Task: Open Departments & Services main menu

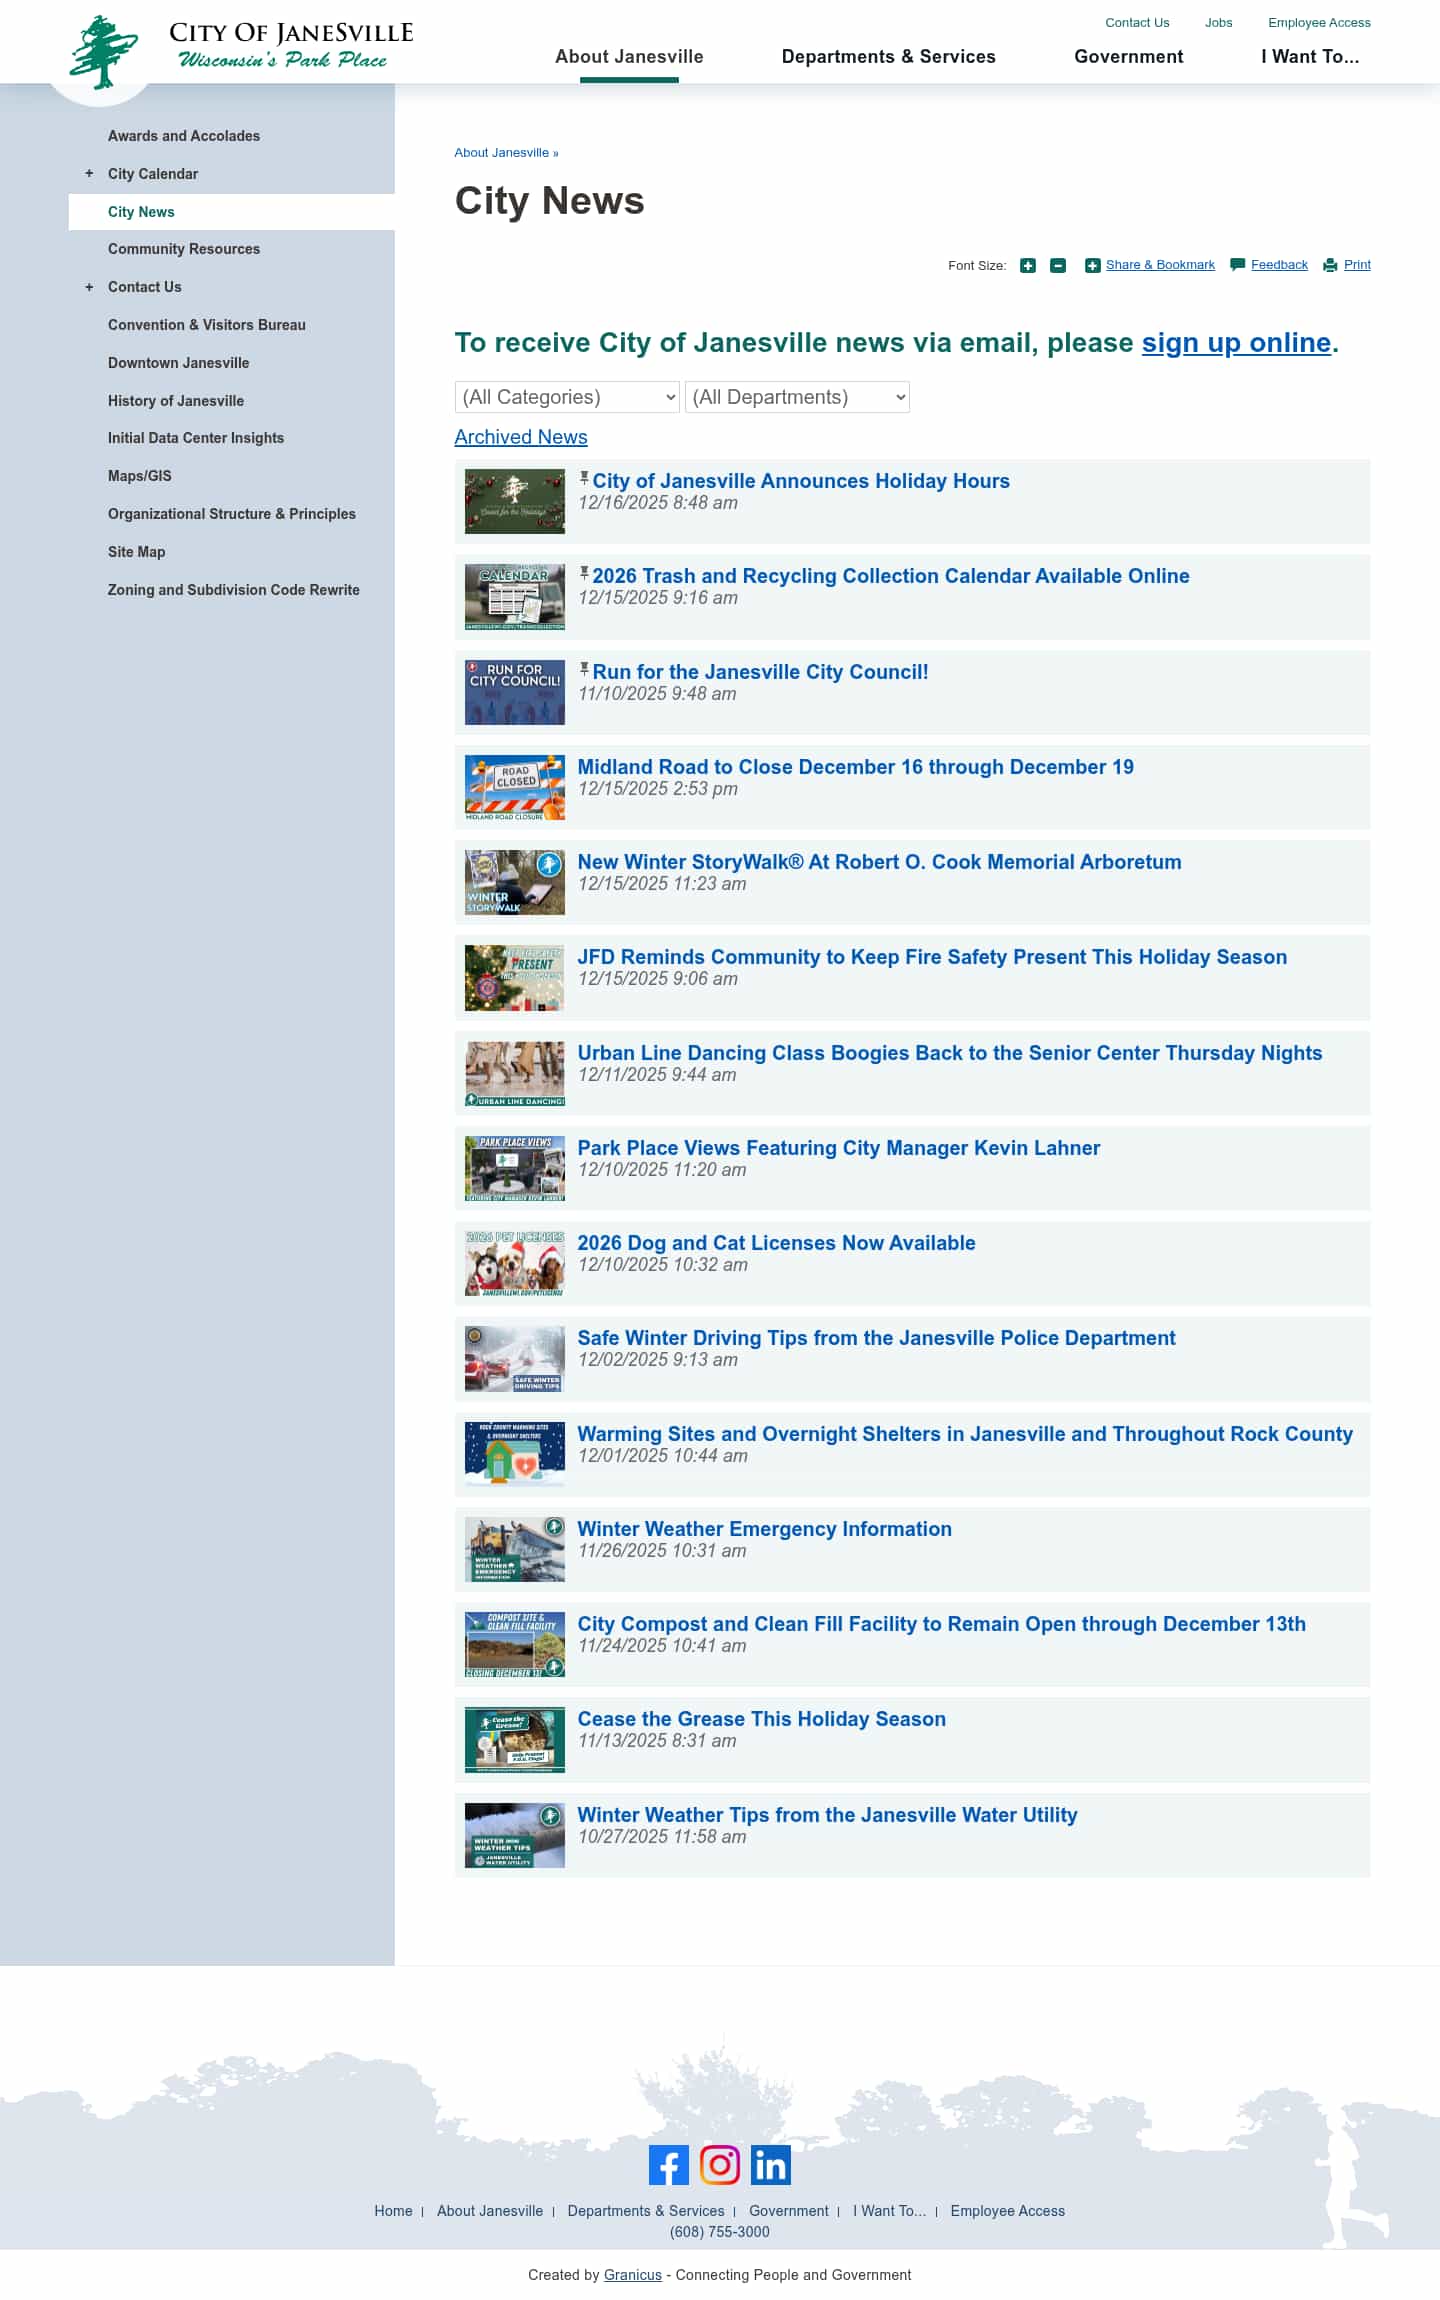Action: pos(888,57)
